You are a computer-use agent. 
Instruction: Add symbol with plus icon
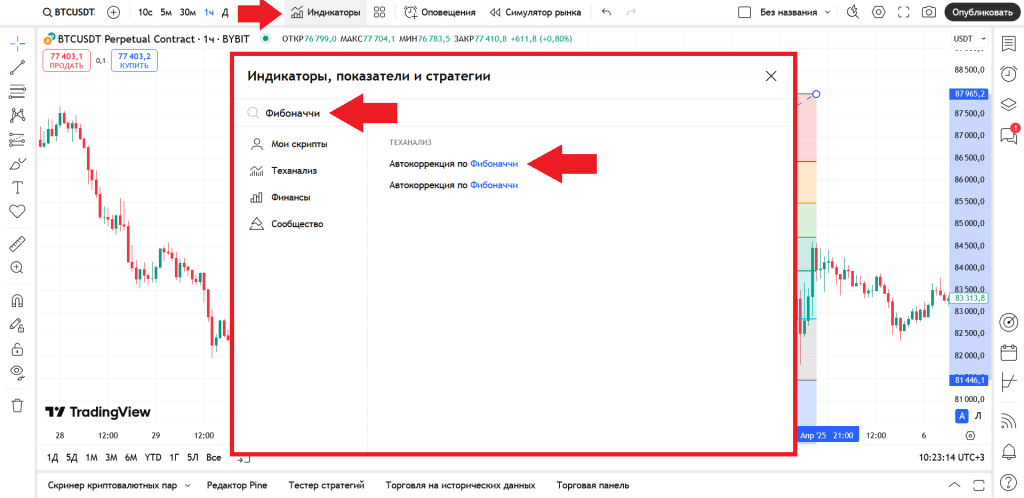pyautogui.click(x=114, y=12)
